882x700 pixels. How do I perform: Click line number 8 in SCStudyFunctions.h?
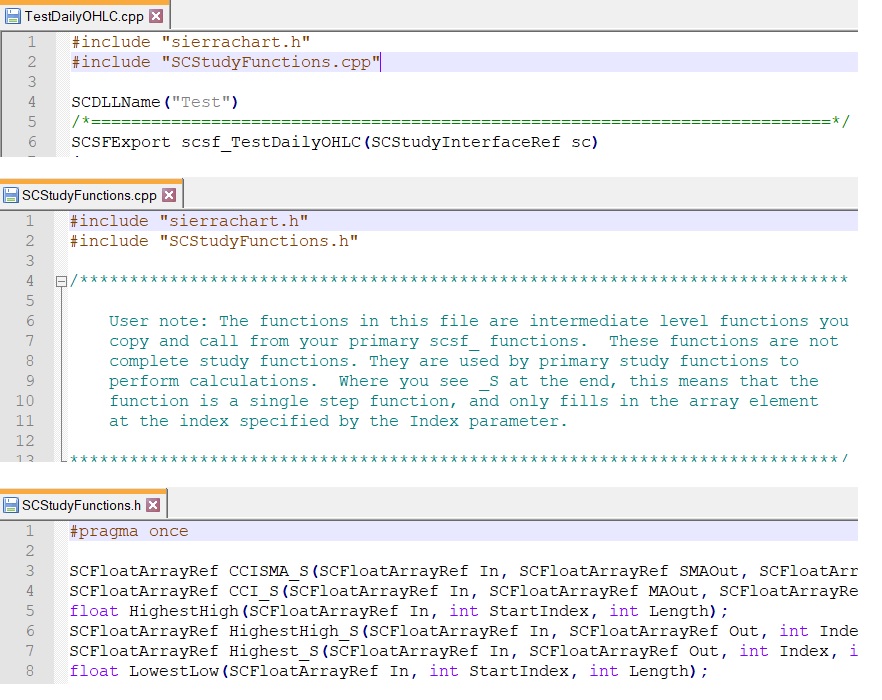[x=30, y=671]
